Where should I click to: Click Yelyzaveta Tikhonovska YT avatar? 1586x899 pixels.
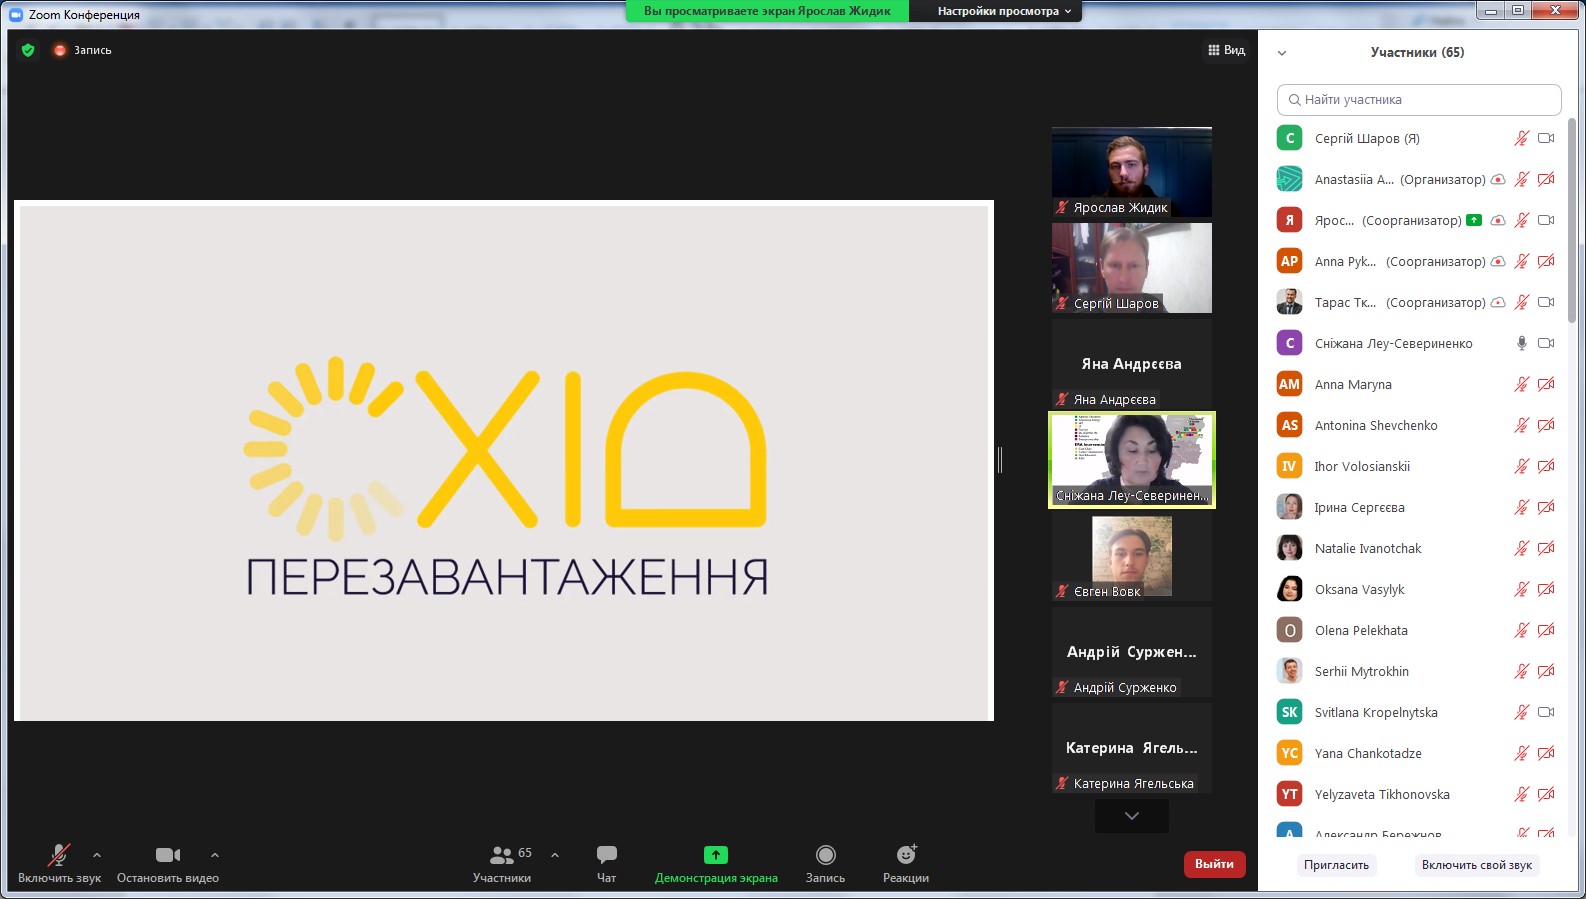click(x=1290, y=794)
